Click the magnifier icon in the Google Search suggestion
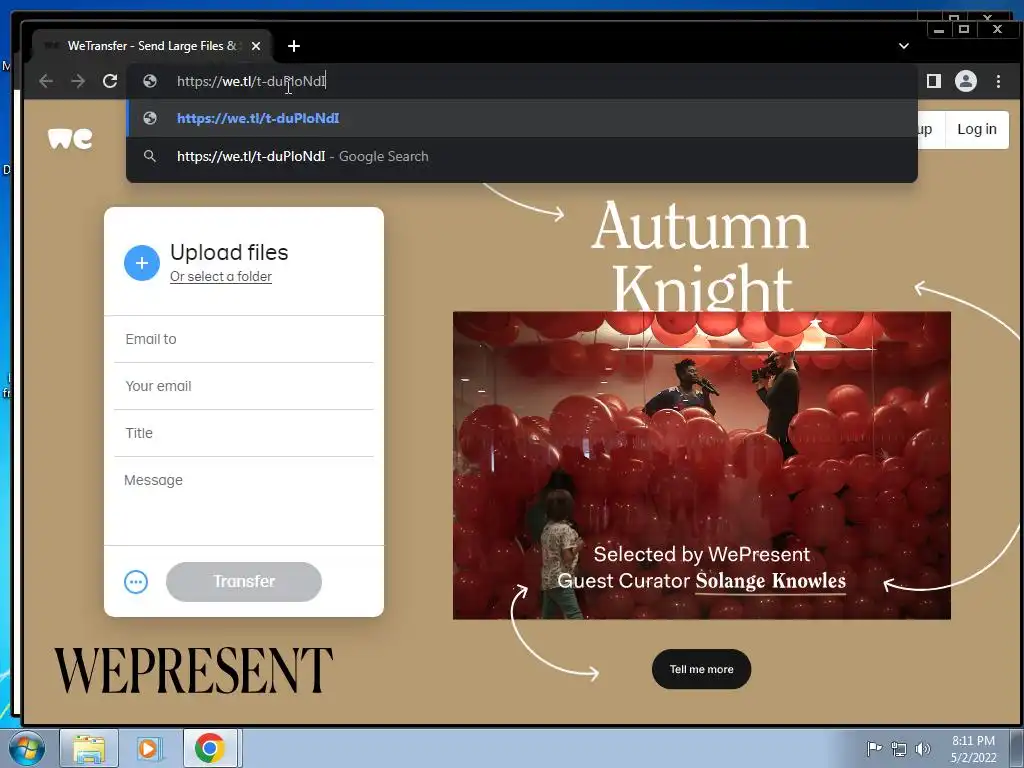The height and width of the screenshot is (768, 1024). click(x=150, y=156)
